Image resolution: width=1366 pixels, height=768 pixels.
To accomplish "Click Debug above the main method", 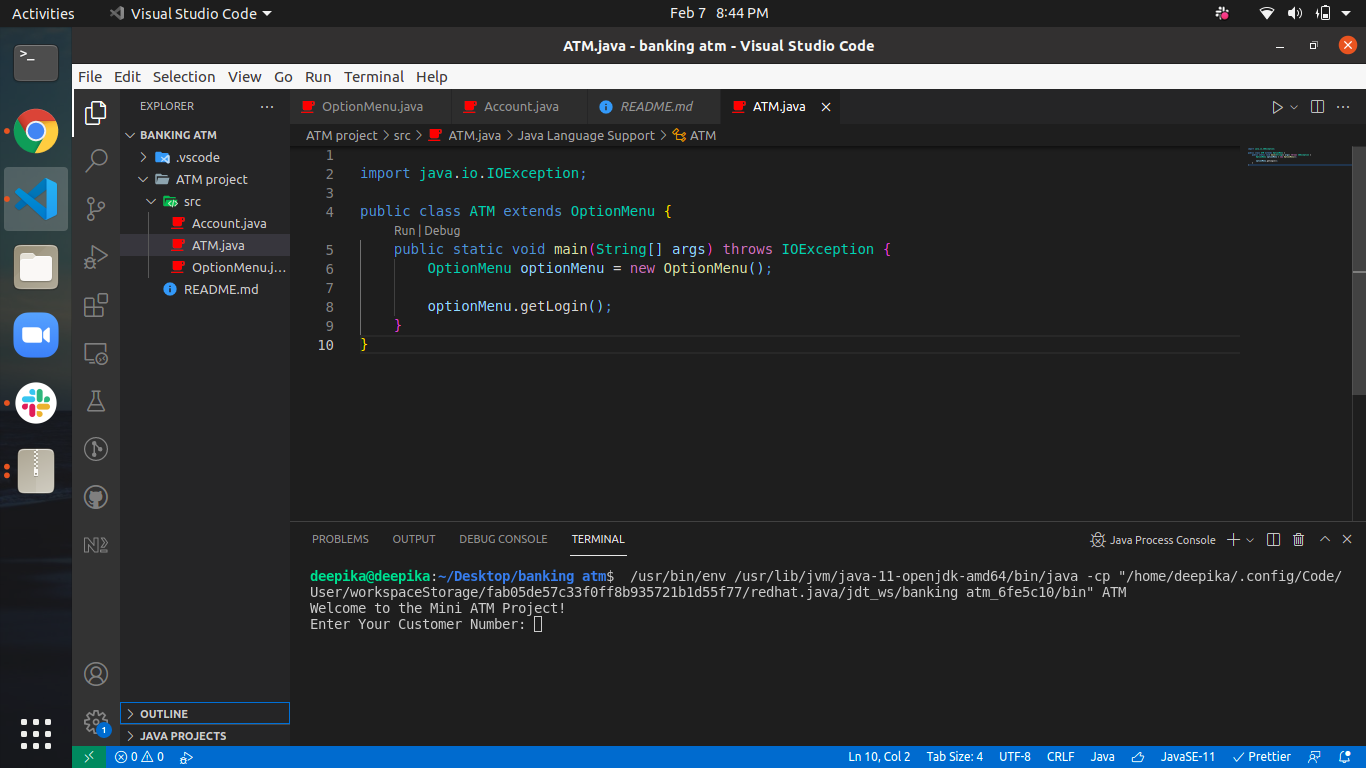I will click(440, 230).
